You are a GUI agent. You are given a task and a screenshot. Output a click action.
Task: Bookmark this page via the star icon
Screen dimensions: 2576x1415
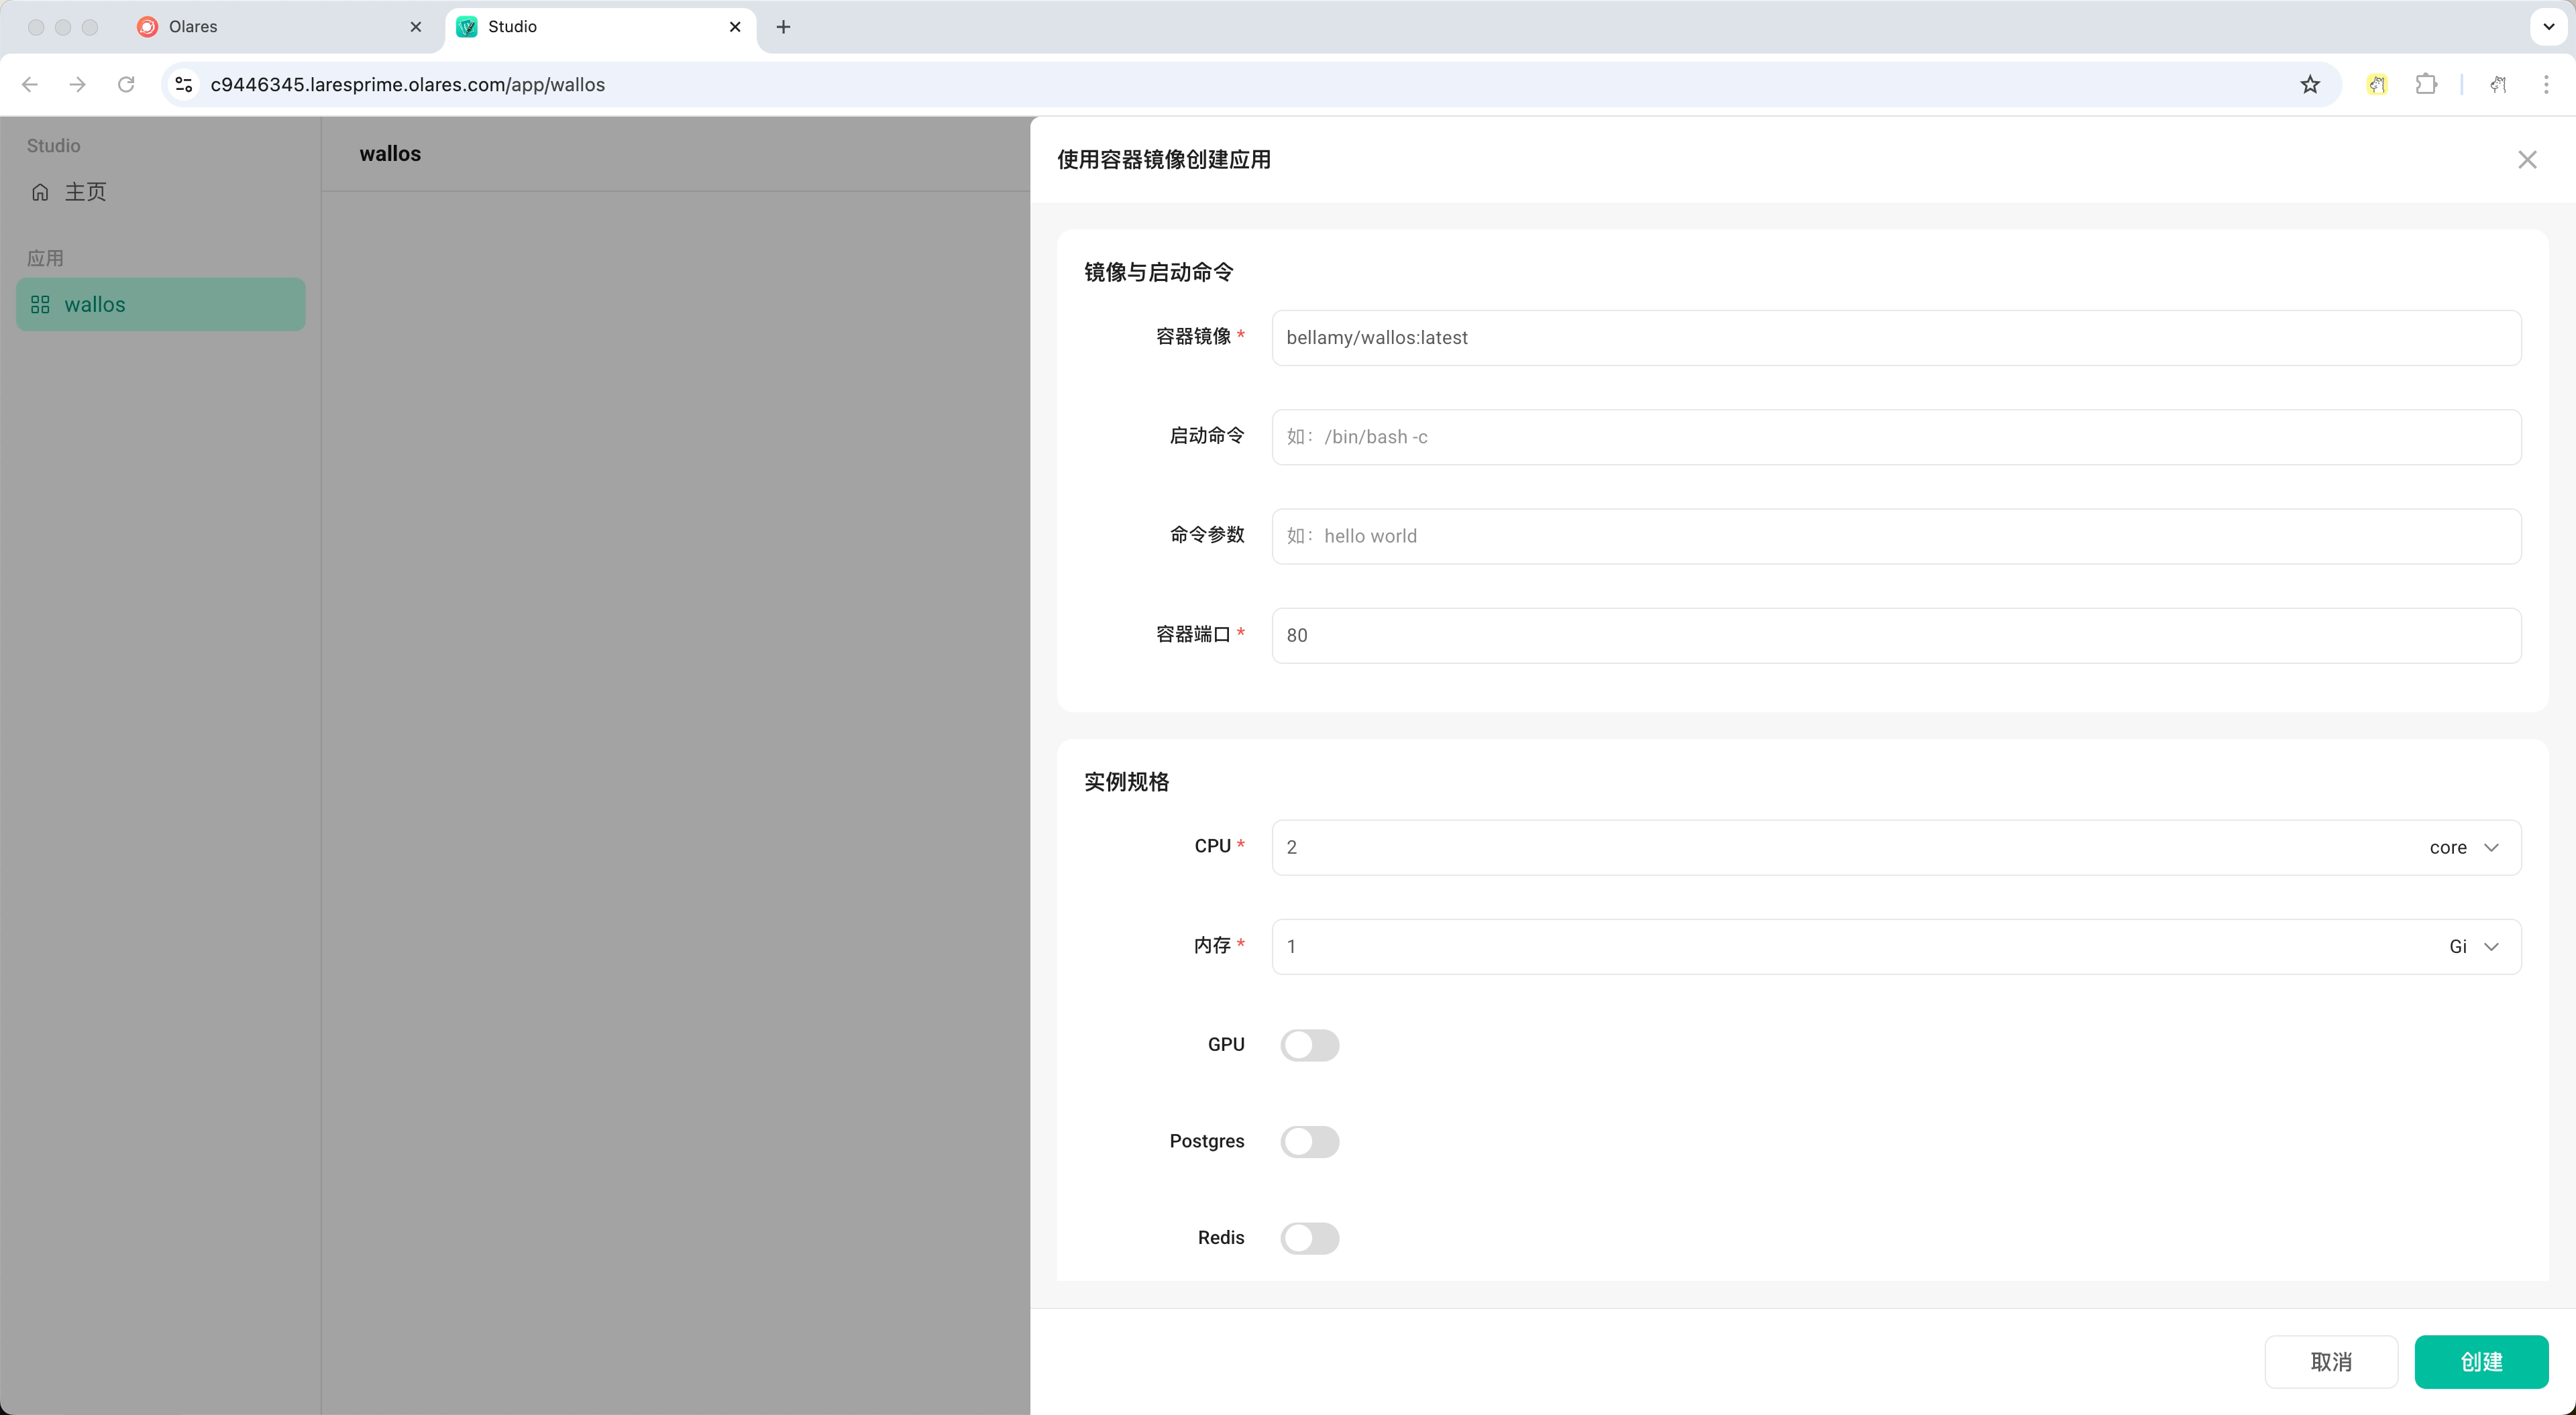[2310, 84]
